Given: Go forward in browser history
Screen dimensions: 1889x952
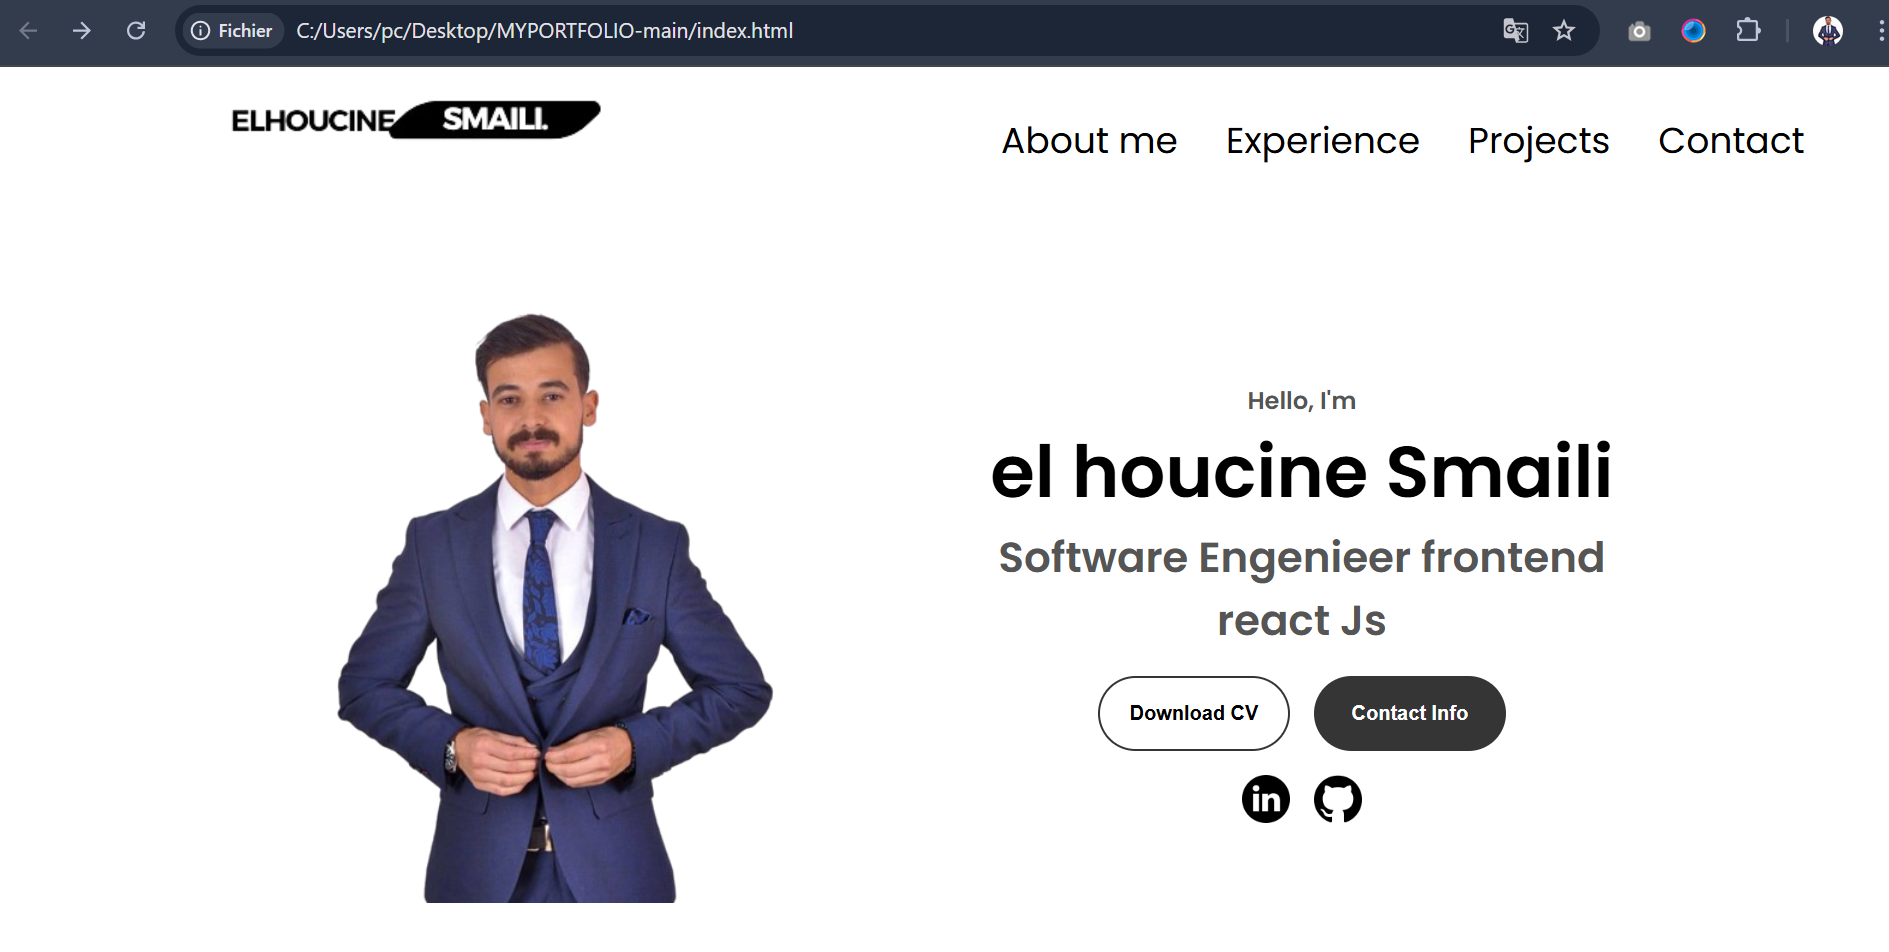Looking at the screenshot, I should pos(82,31).
